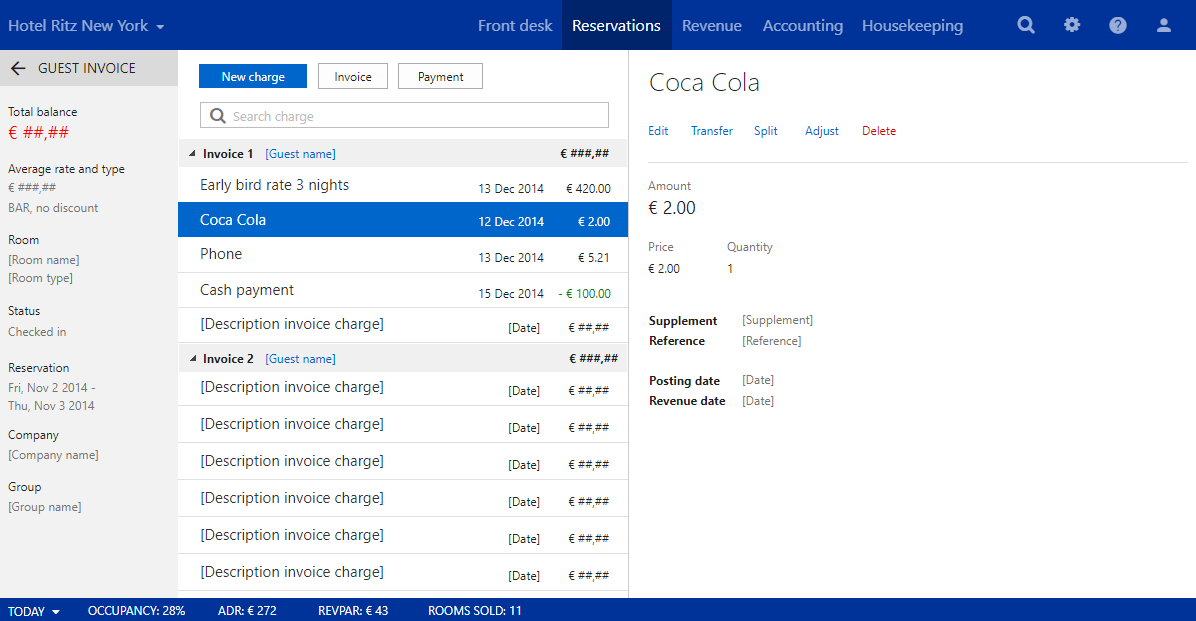Click the - € 100.00 payment amount
The image size is (1196, 621).
(x=584, y=294)
